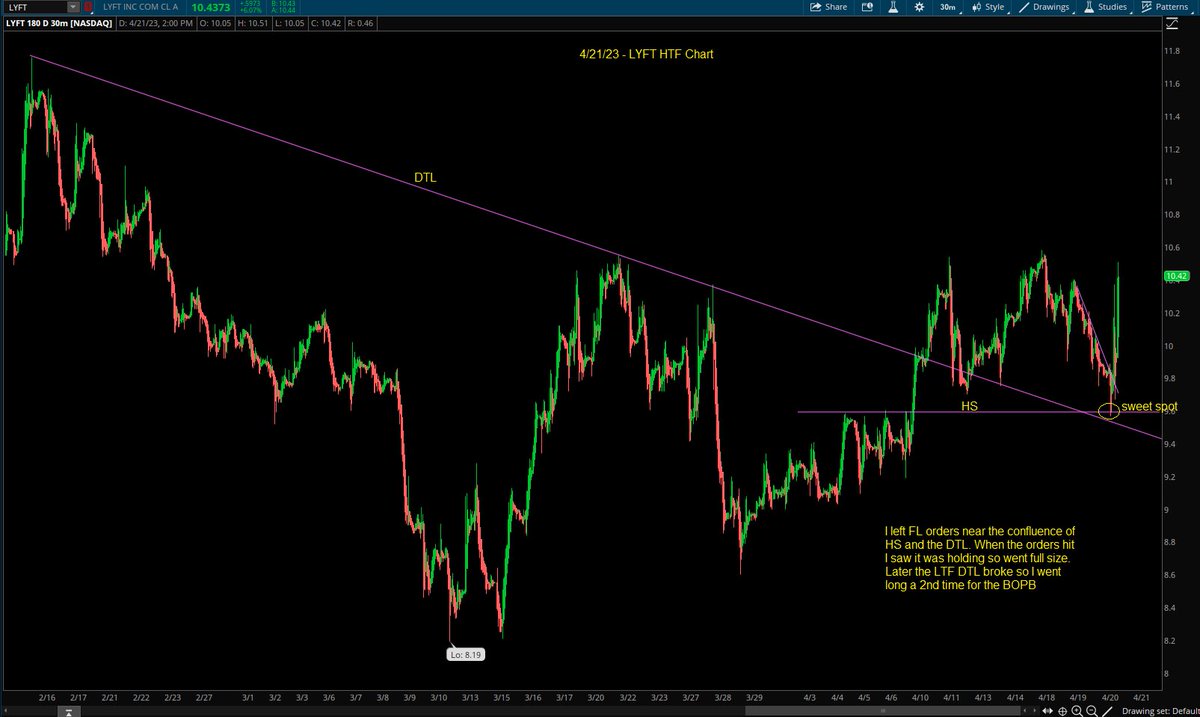This screenshot has width=1200, height=717.
Task: Click the 9.2 price level on axis
Action: pyautogui.click(x=1172, y=477)
